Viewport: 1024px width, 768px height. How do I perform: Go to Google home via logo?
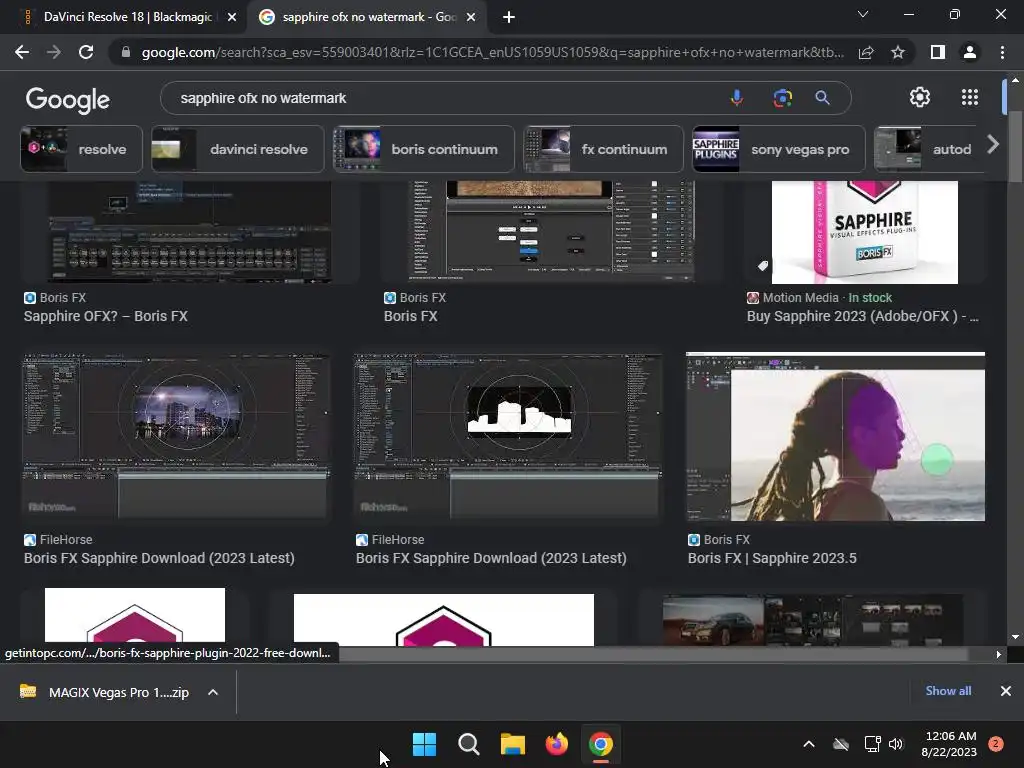point(68,100)
